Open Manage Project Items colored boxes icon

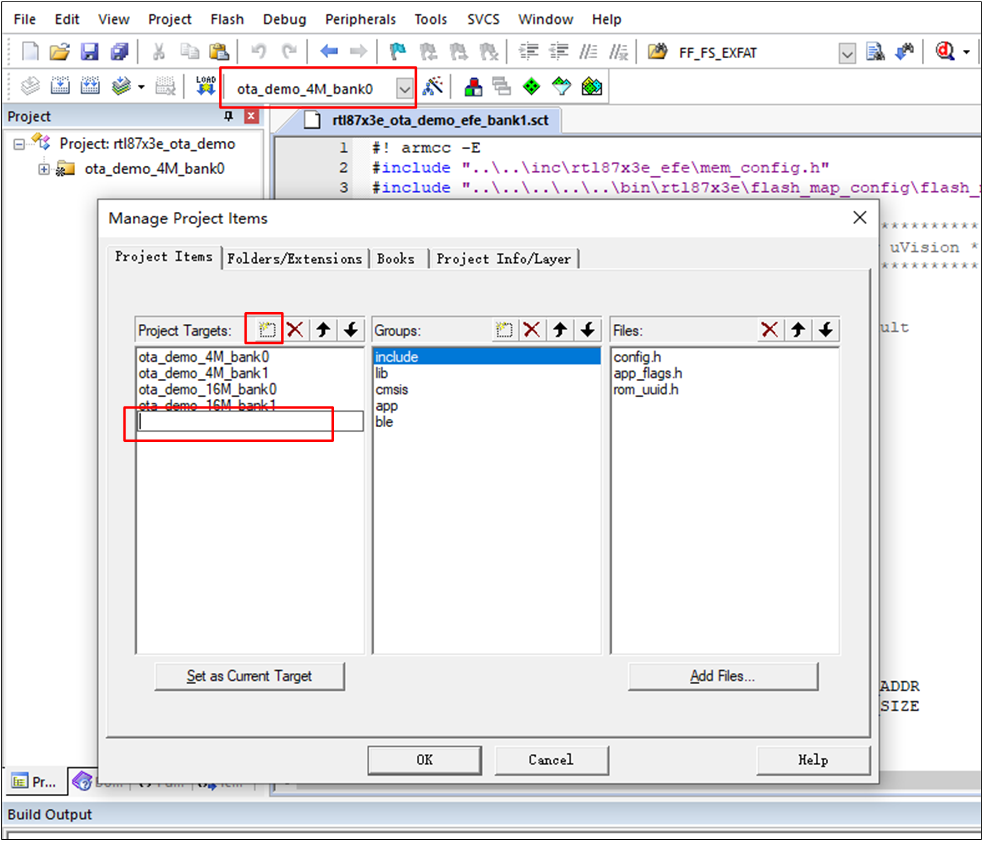(x=473, y=87)
